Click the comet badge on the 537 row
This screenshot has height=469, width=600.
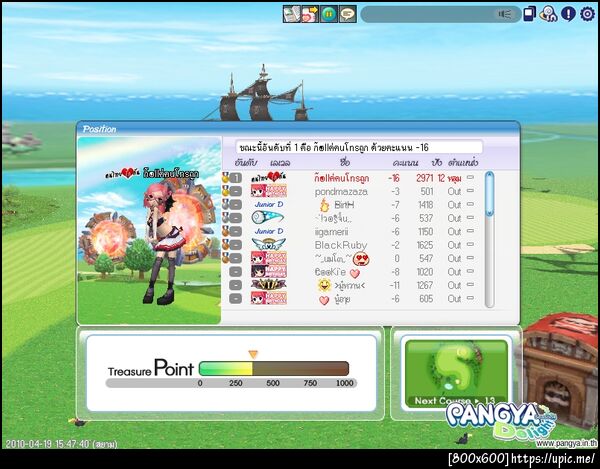(x=267, y=218)
